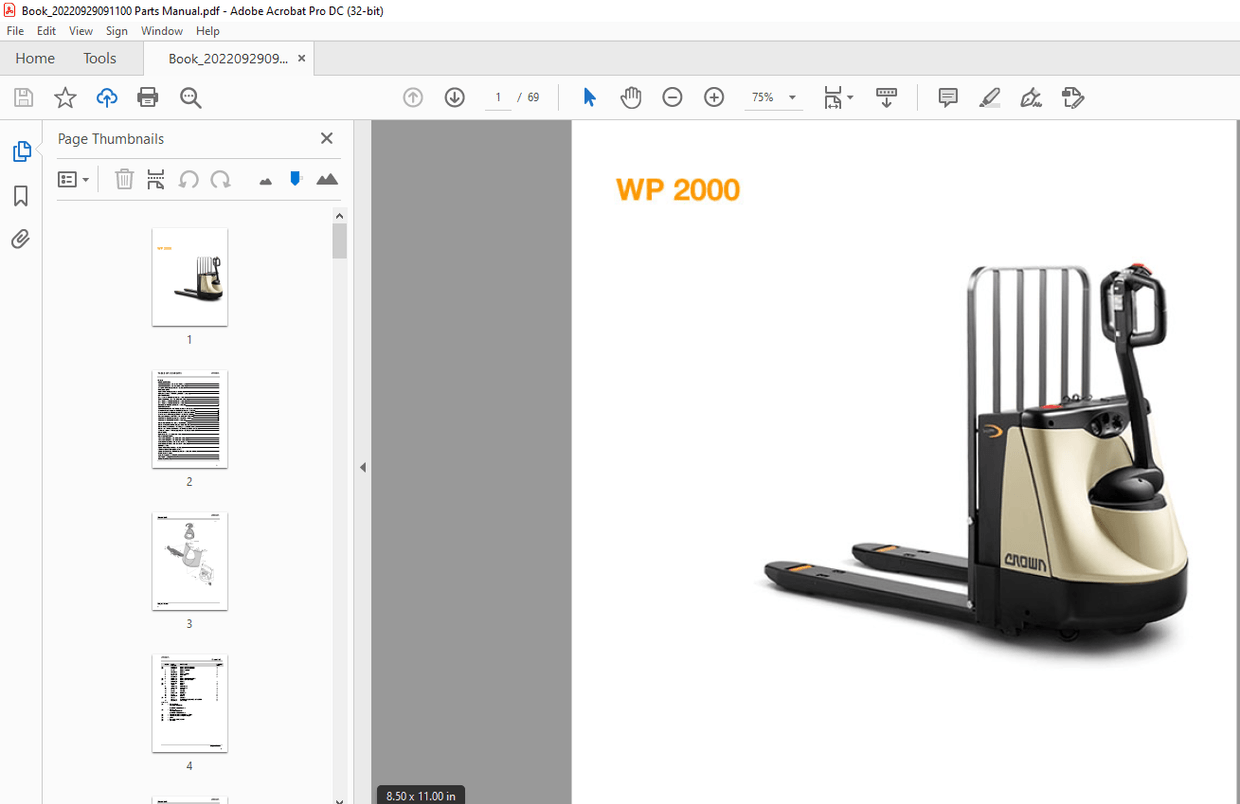Open the thumbnail Options menu

tap(74, 179)
